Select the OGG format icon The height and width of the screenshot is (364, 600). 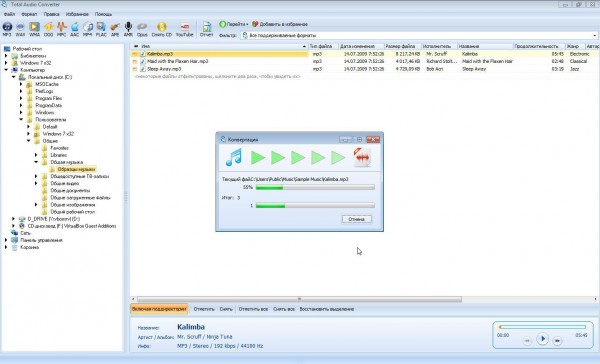[x=48, y=27]
